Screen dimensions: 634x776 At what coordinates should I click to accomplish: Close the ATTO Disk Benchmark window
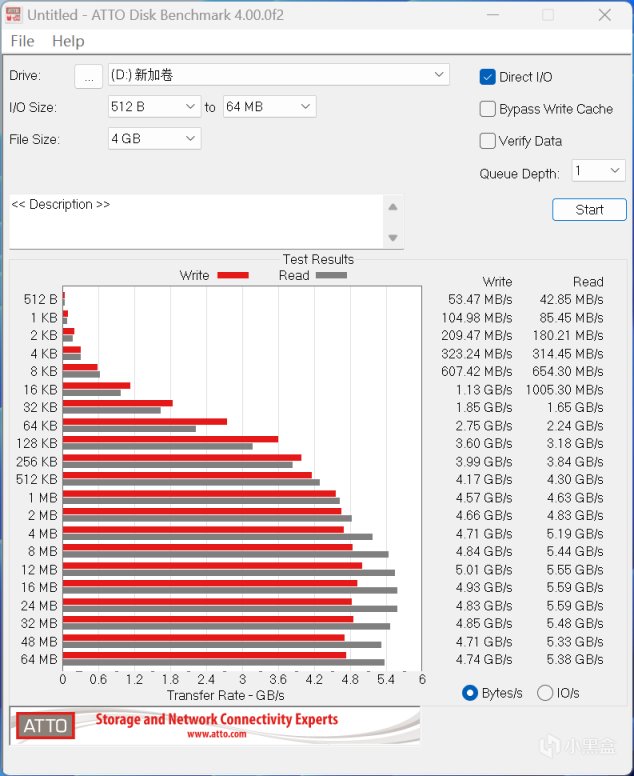605,15
